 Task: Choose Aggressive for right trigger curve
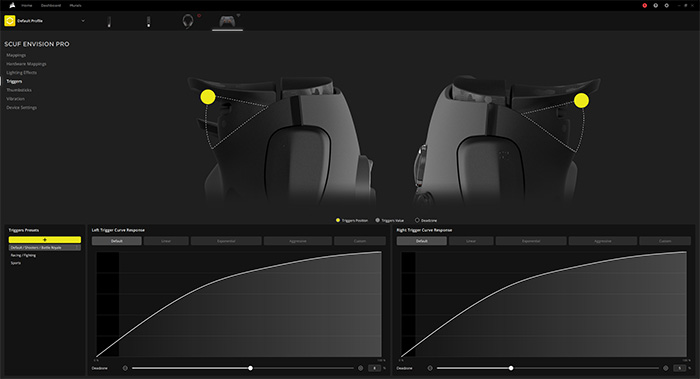(x=603, y=241)
